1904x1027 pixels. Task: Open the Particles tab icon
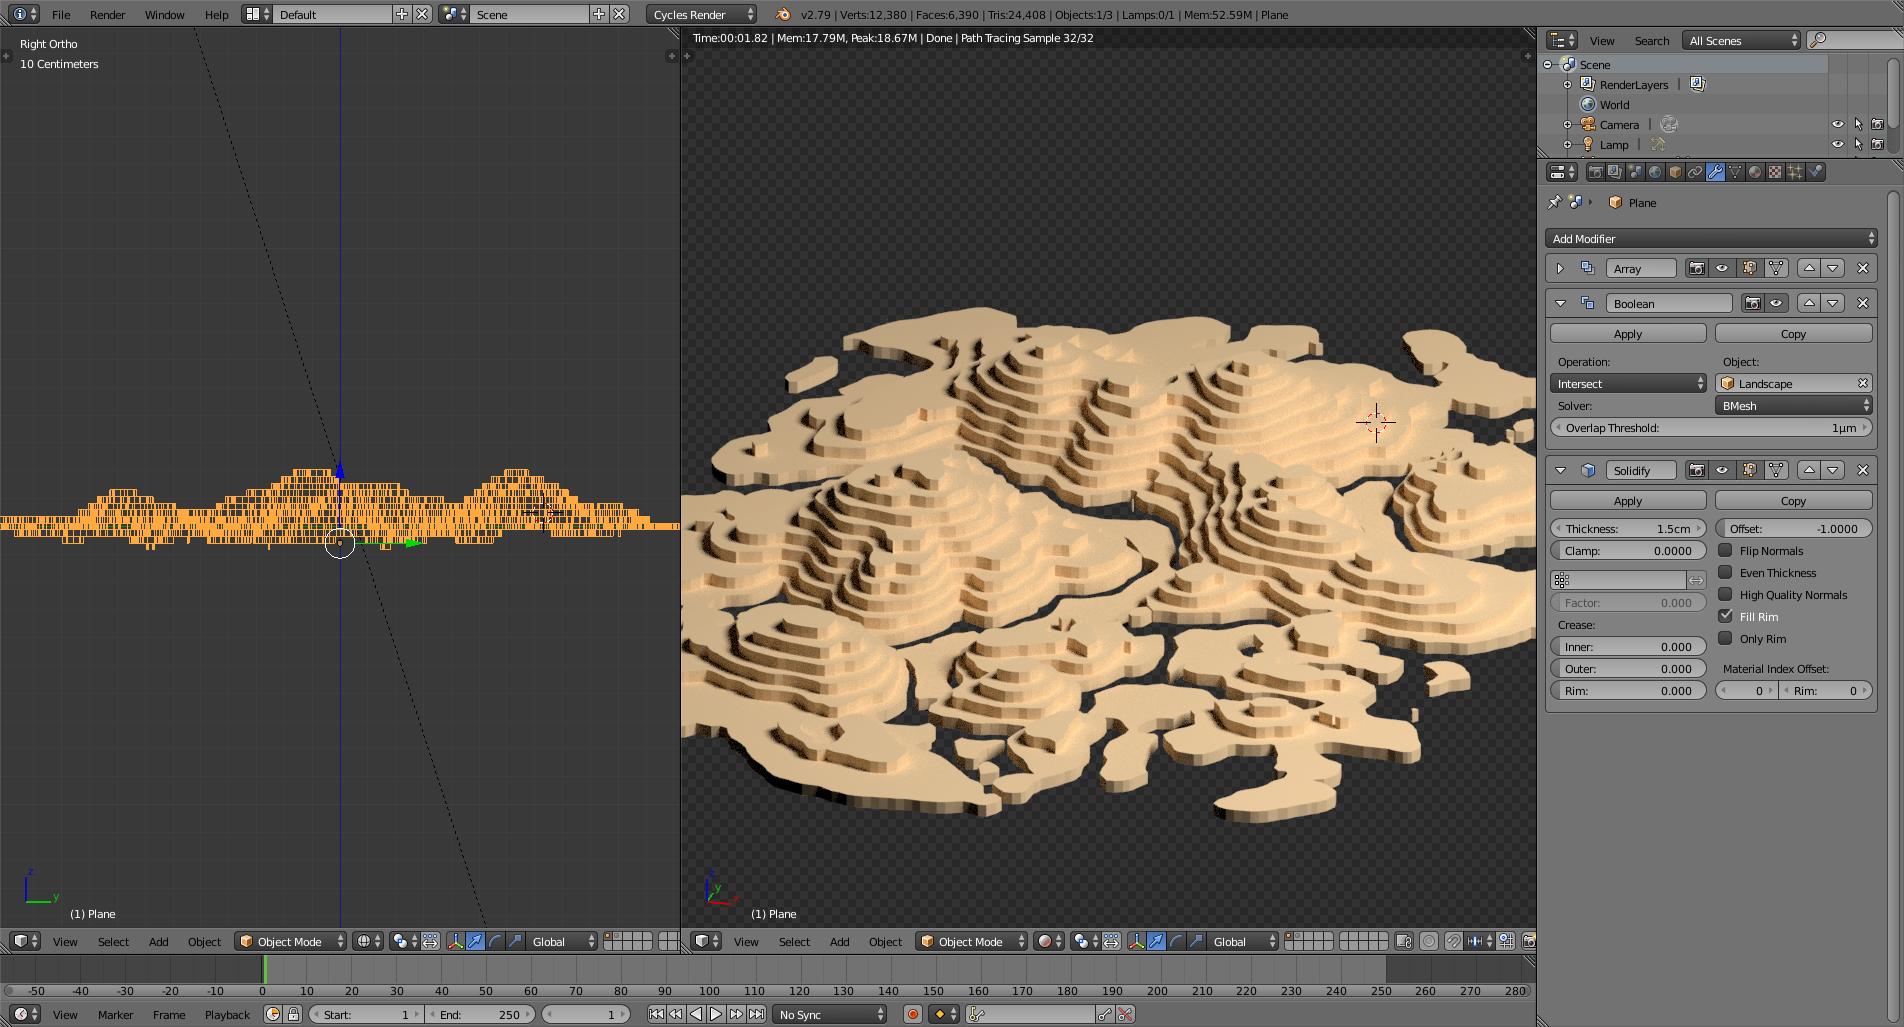click(1795, 172)
